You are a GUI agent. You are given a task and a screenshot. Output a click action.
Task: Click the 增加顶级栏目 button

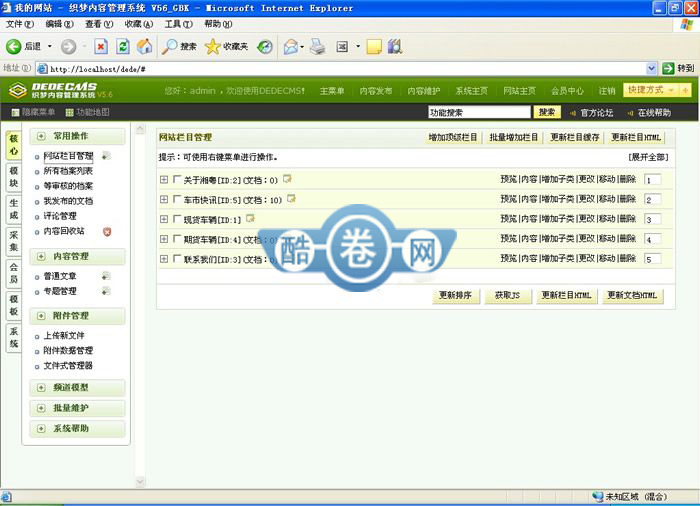(x=453, y=137)
